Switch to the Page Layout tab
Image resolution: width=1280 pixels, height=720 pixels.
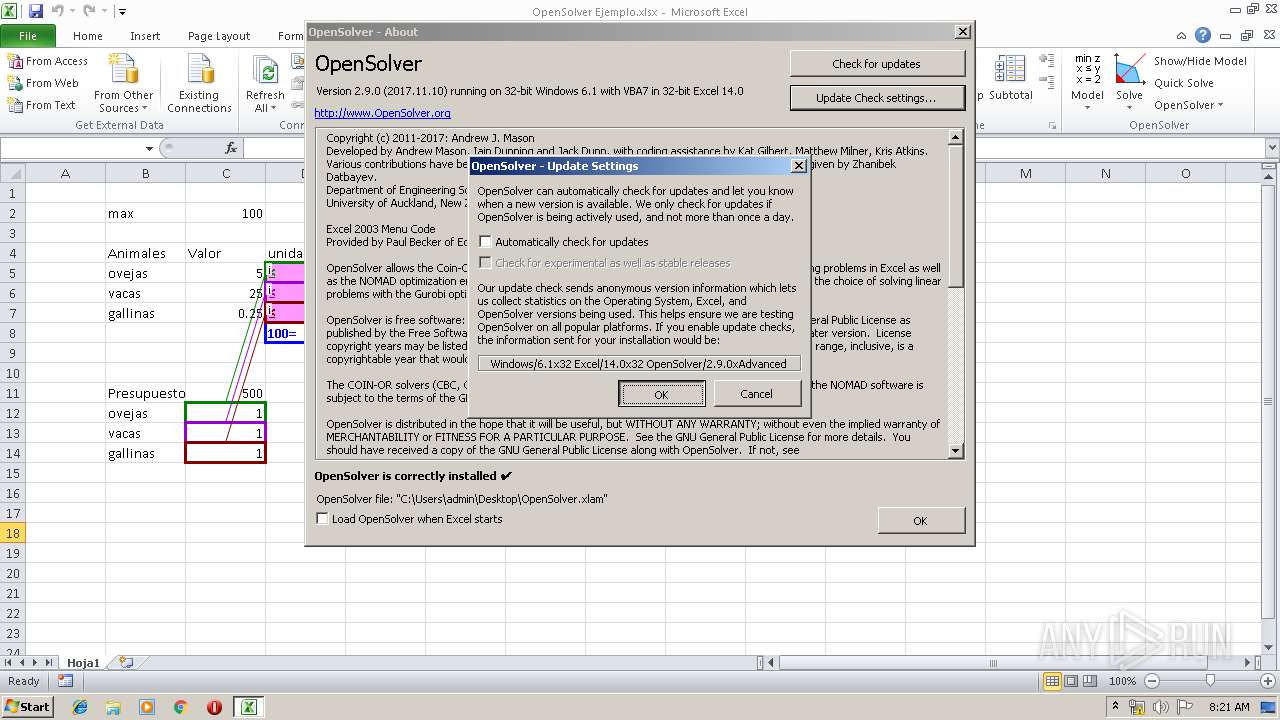click(219, 36)
